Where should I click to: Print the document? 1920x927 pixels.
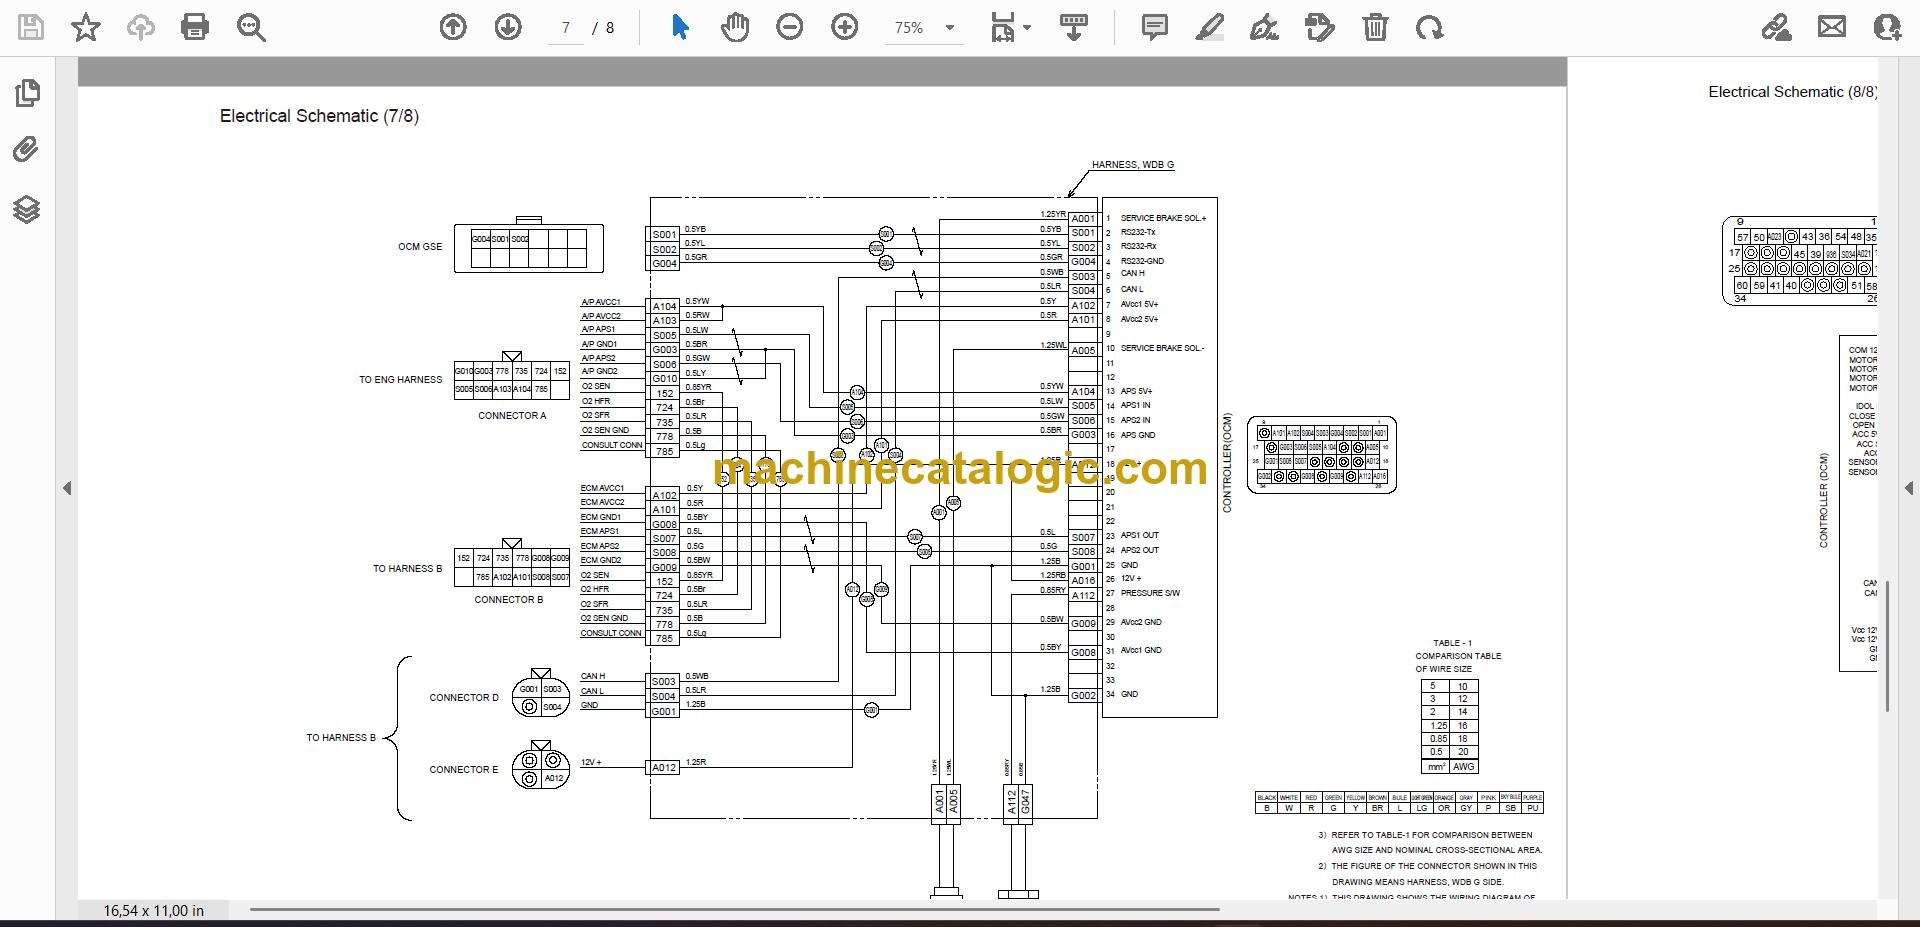click(x=195, y=27)
